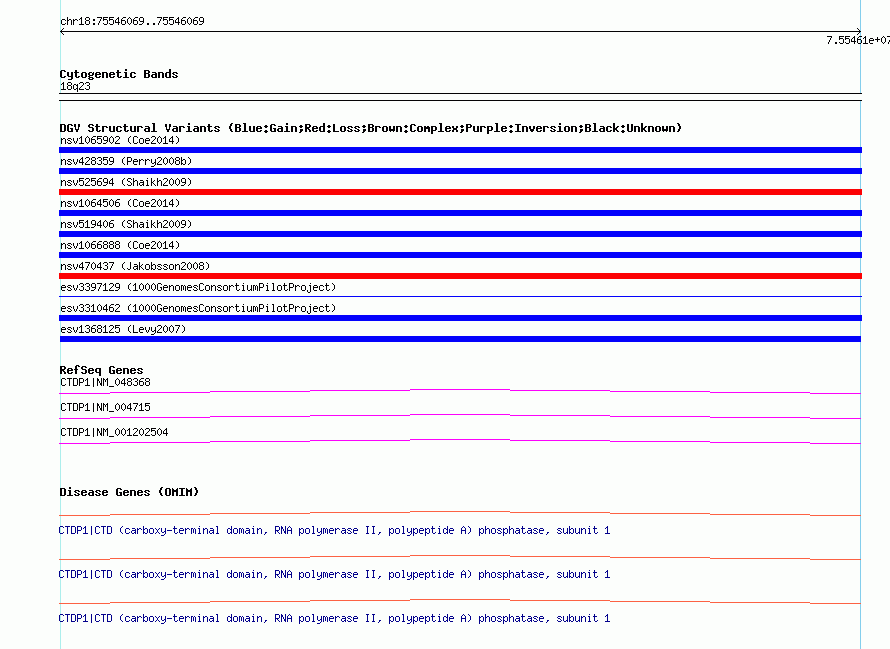Click the thin blue line under esv3397129

coord(460,296)
